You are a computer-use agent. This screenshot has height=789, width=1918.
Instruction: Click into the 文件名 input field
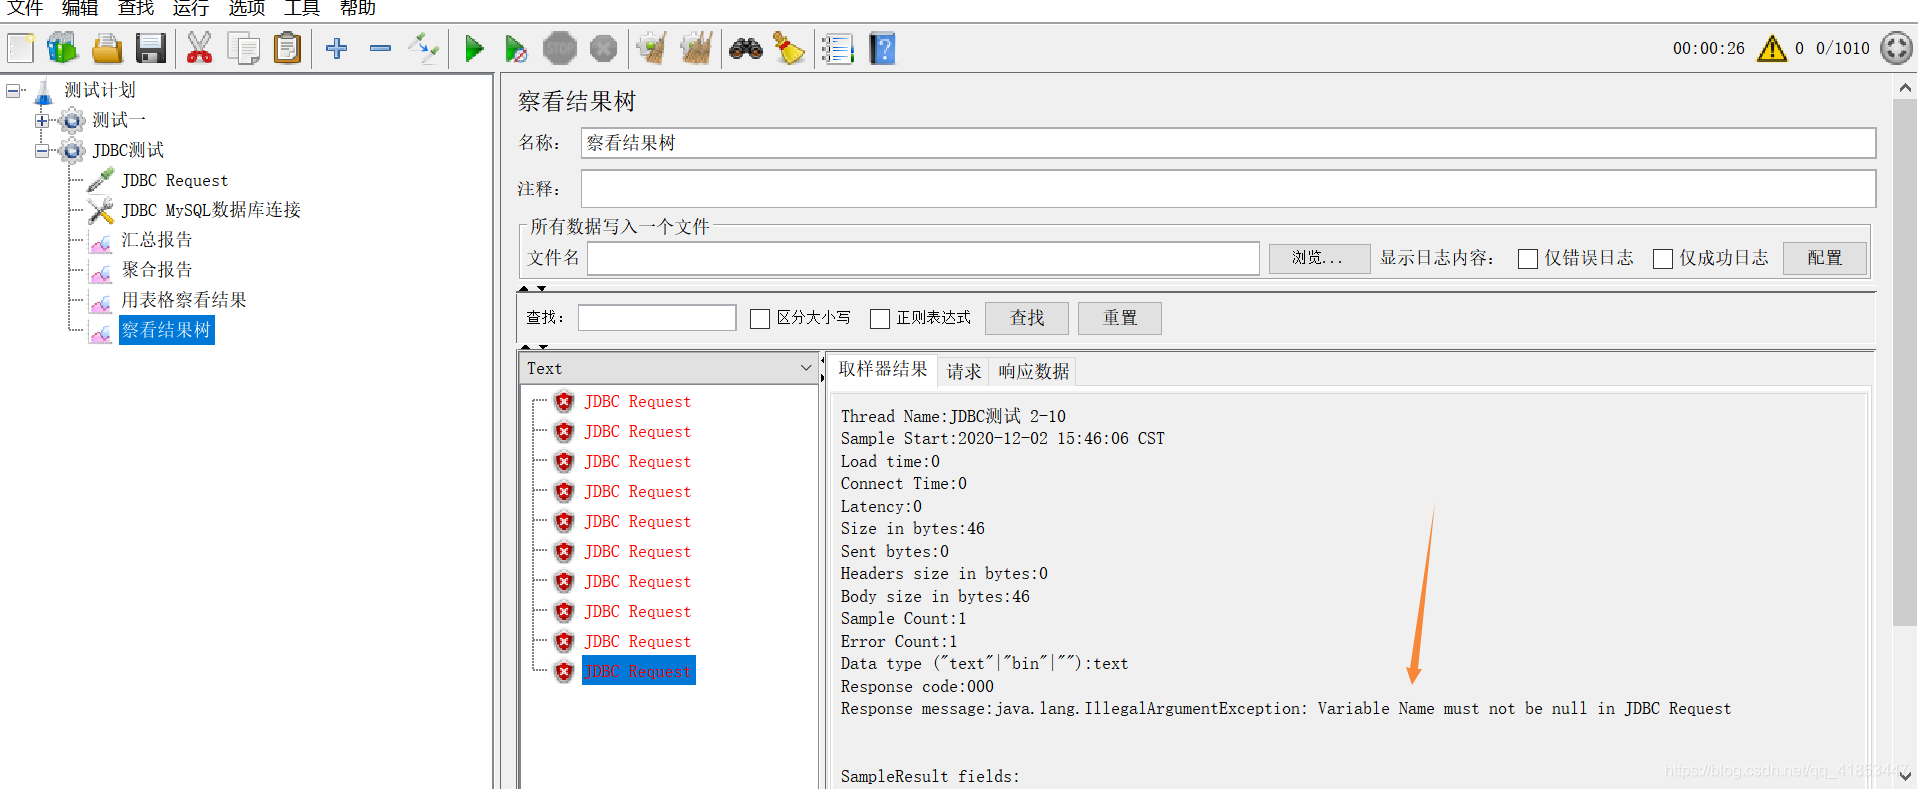923,258
